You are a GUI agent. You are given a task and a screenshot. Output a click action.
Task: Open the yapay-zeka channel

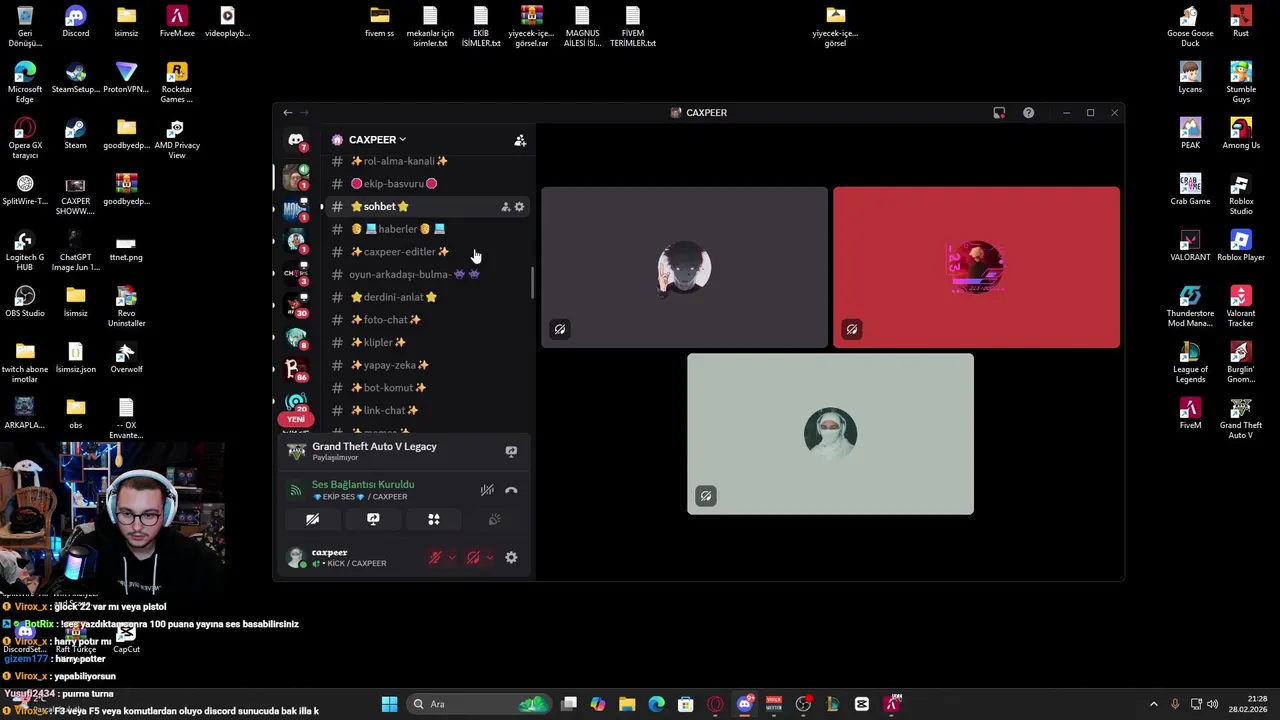[x=427, y=365]
